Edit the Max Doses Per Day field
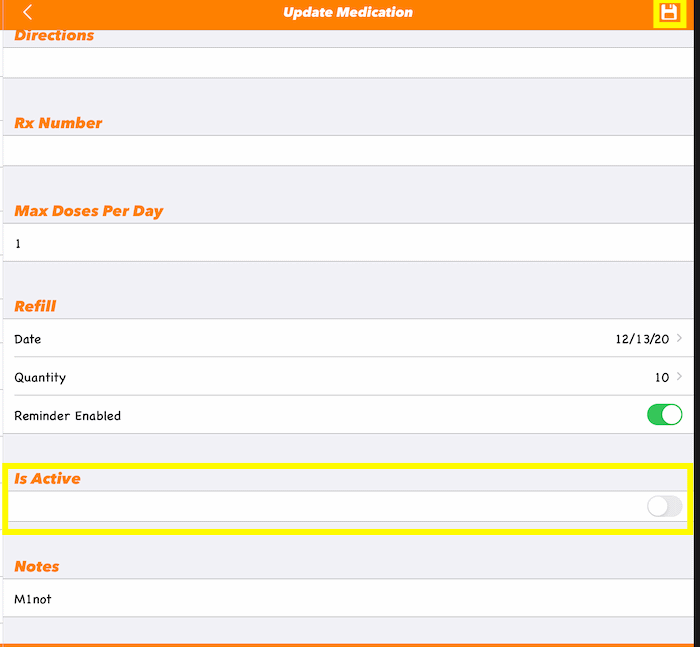 point(348,242)
